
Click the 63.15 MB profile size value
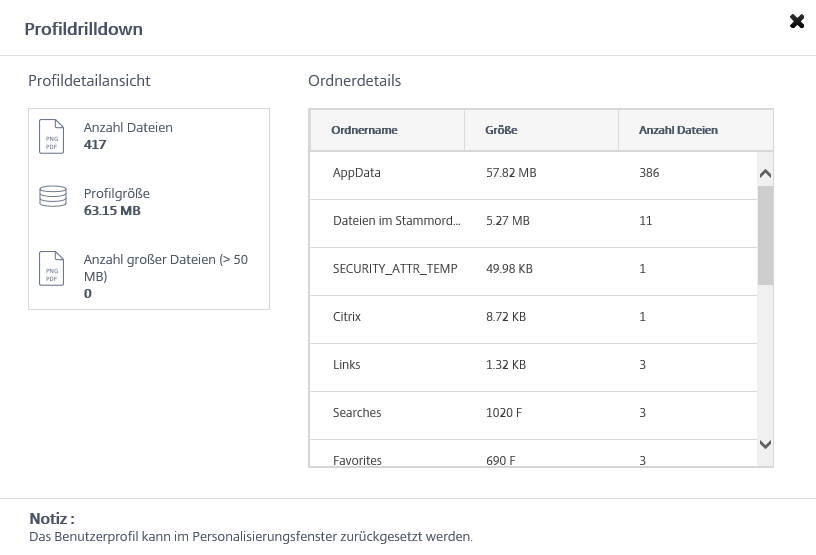(112, 211)
